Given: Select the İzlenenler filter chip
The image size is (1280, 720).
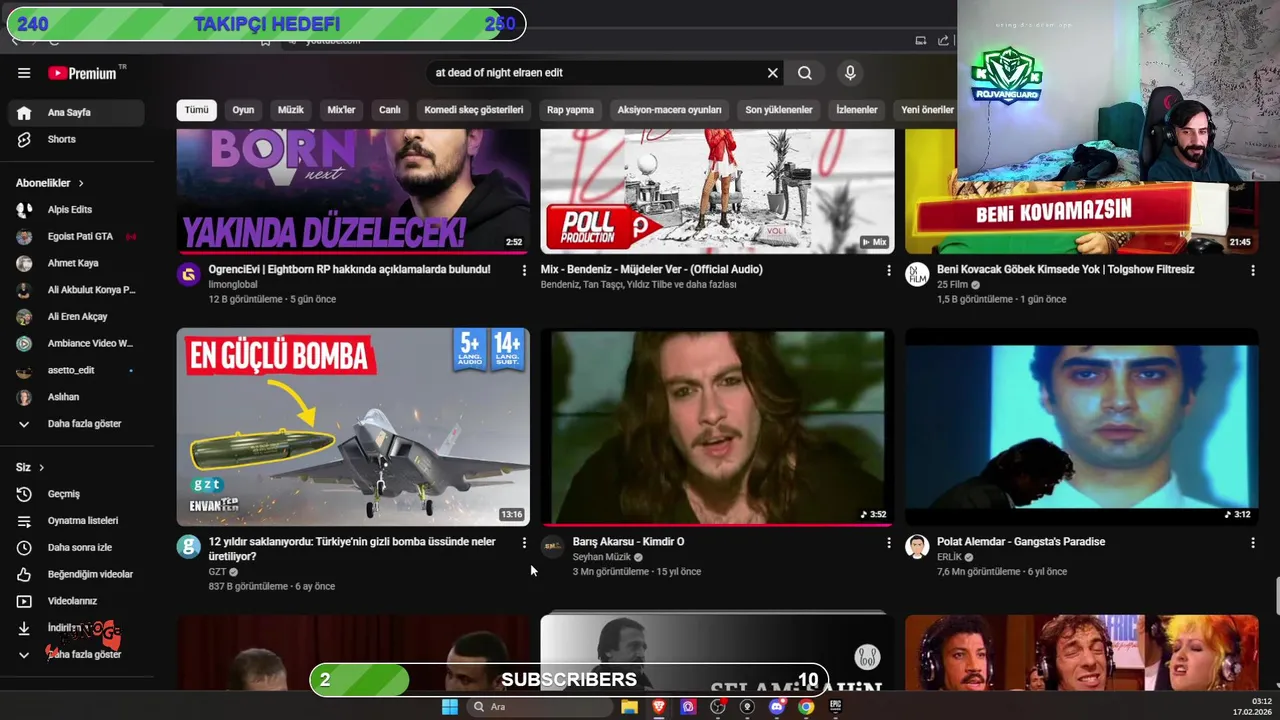Looking at the screenshot, I should (x=857, y=110).
